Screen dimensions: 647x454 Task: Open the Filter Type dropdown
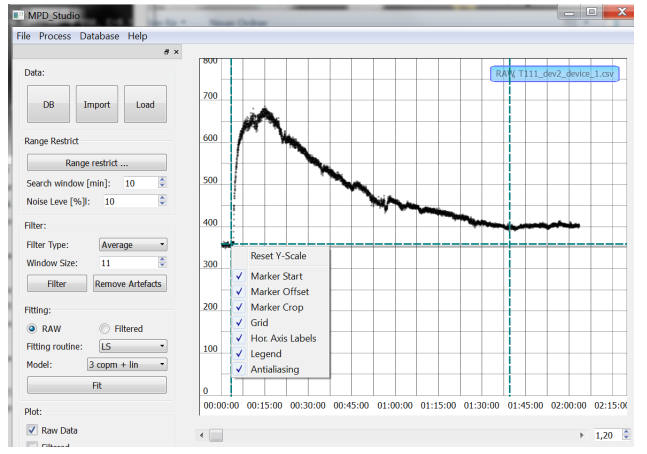click(x=133, y=244)
